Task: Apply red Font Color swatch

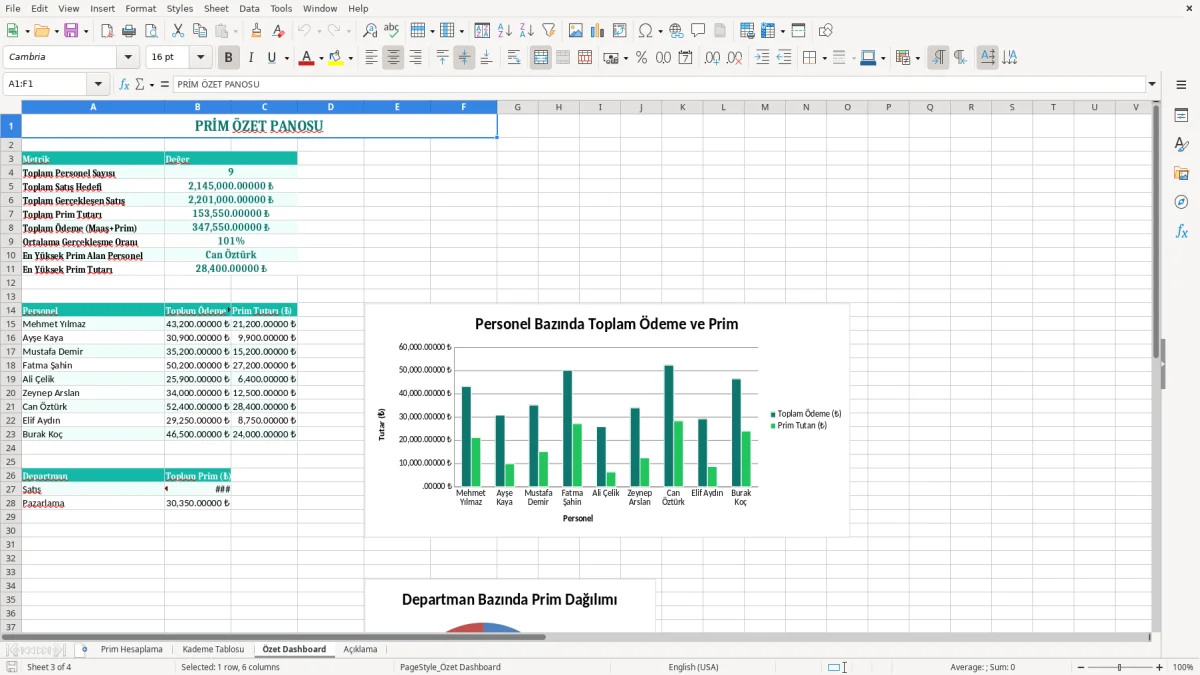Action: click(x=306, y=58)
